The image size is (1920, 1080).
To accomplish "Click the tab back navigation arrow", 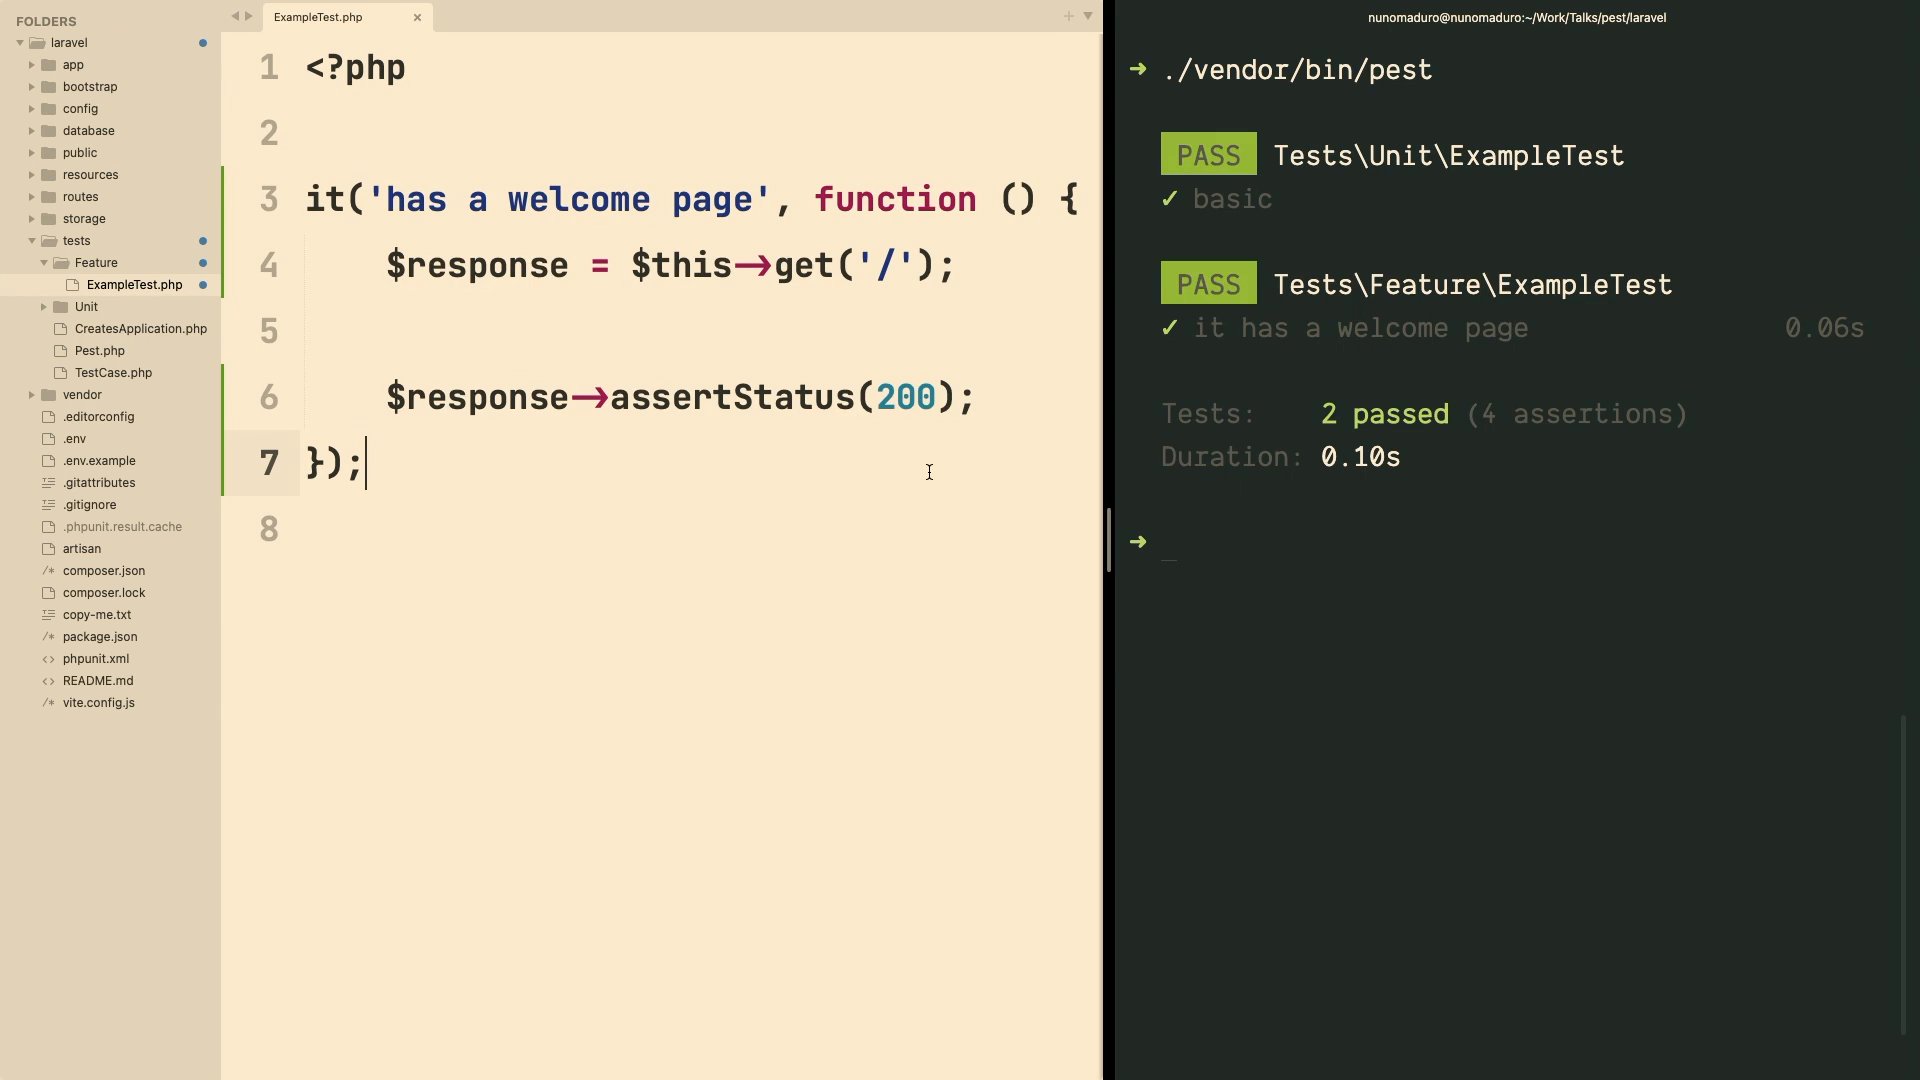I will [x=235, y=16].
